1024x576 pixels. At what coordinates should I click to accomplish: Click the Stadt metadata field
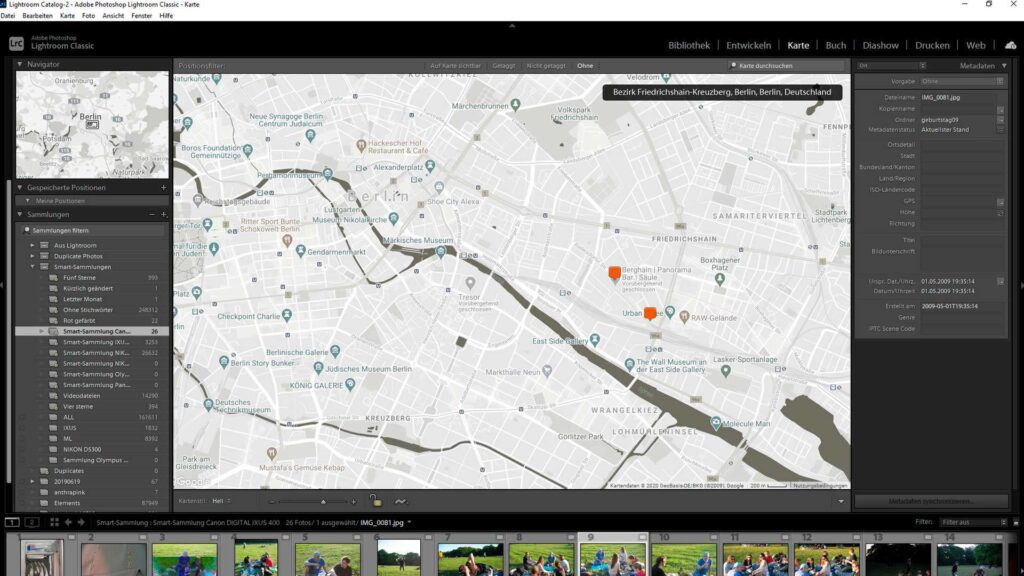(962, 156)
